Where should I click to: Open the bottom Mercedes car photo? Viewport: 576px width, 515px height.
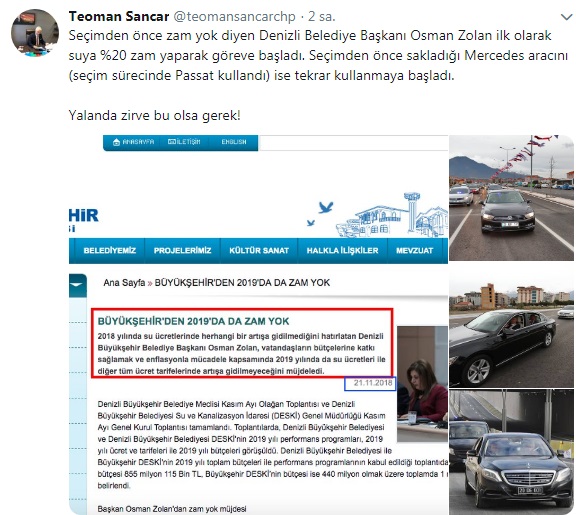click(511, 452)
